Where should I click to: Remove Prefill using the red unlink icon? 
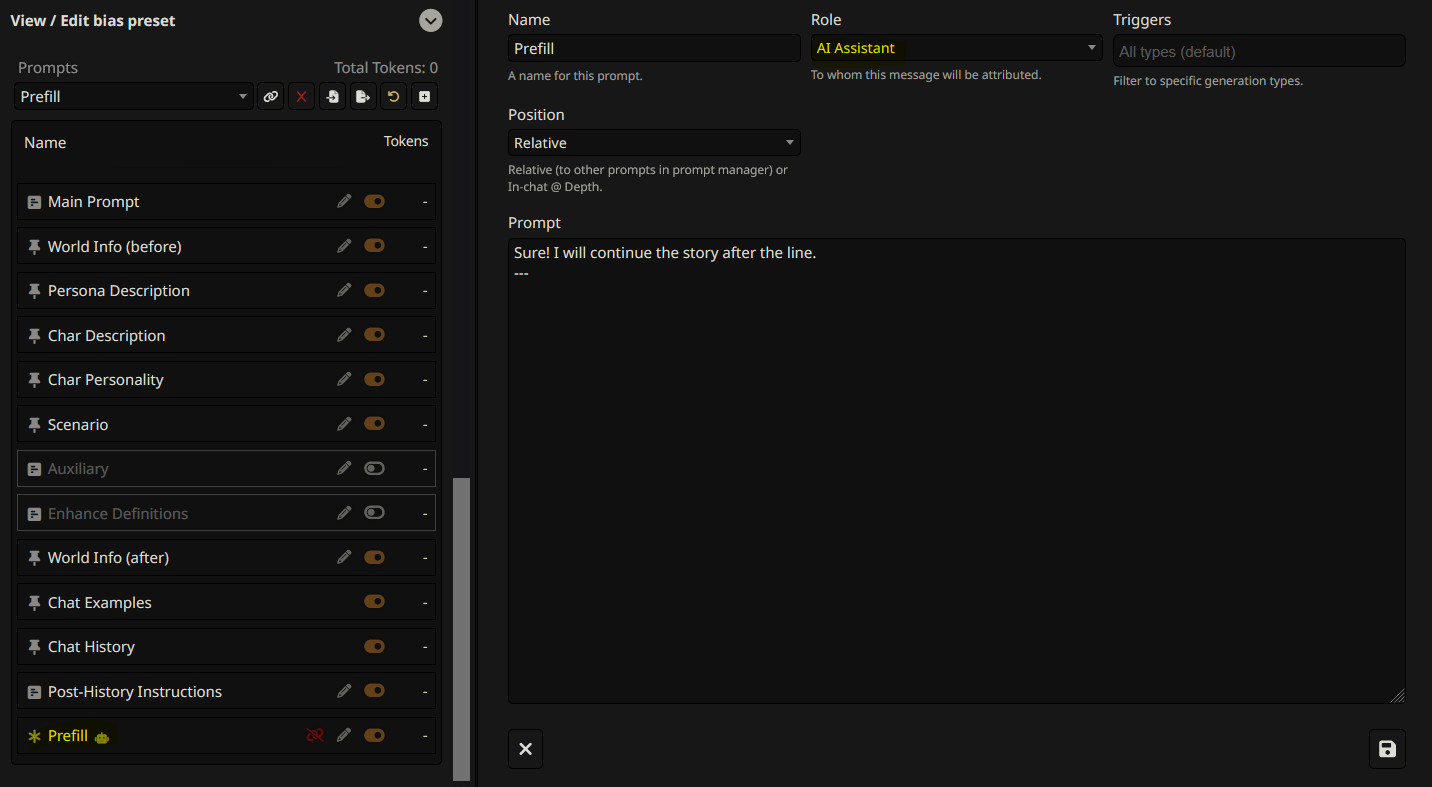click(x=315, y=735)
